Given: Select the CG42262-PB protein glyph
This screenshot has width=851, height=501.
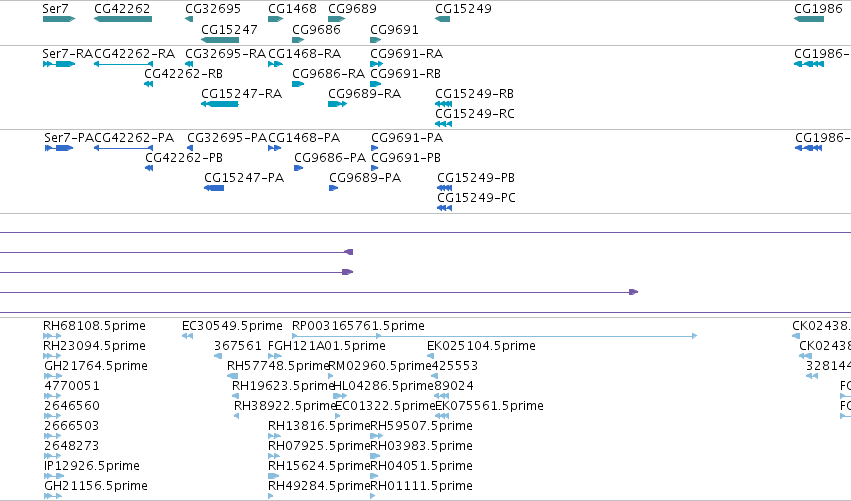Looking at the screenshot, I should pyautogui.click(x=149, y=168).
